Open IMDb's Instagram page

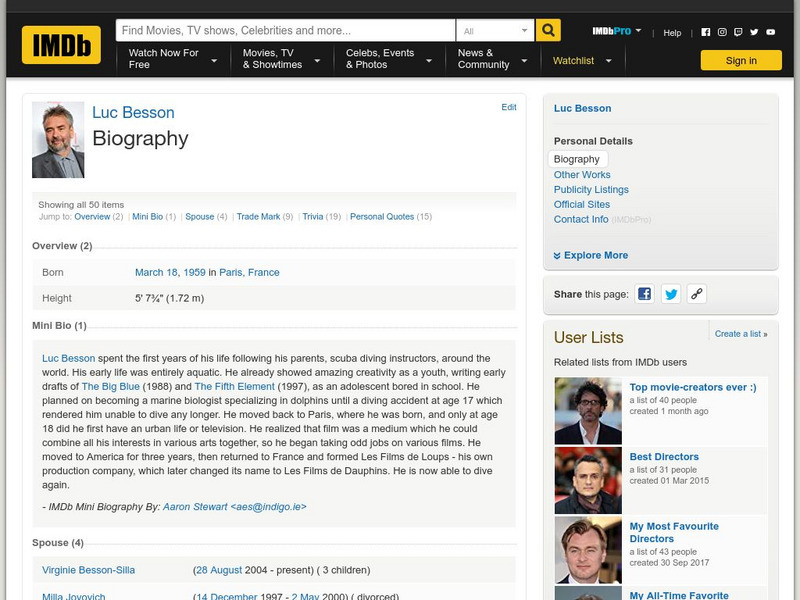tap(722, 31)
